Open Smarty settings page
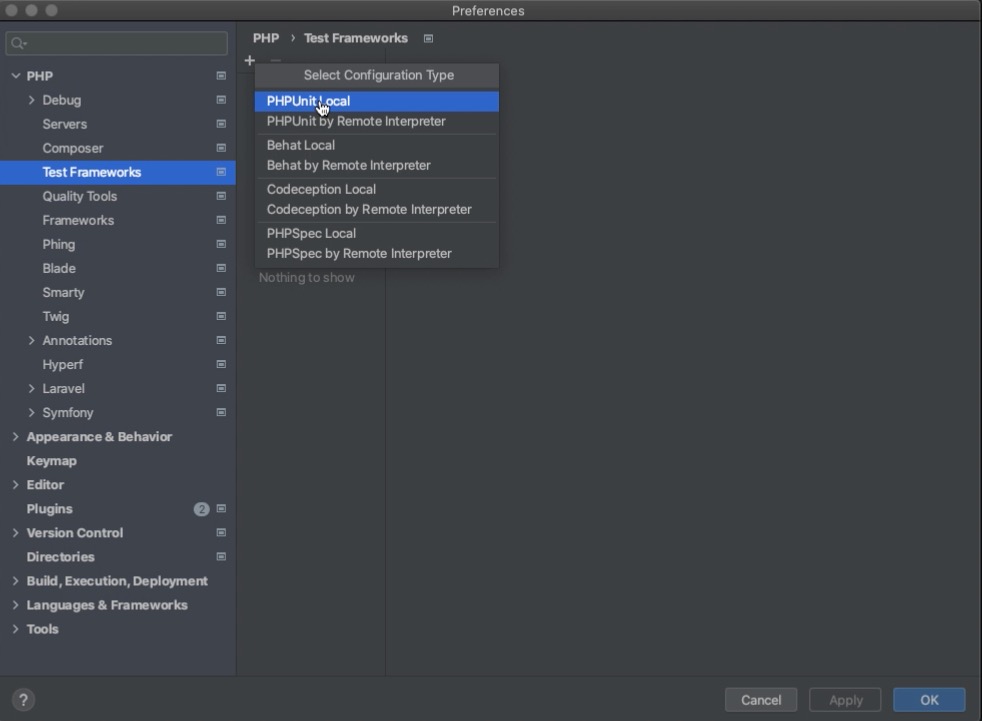This screenshot has width=982, height=721. [x=118, y=292]
